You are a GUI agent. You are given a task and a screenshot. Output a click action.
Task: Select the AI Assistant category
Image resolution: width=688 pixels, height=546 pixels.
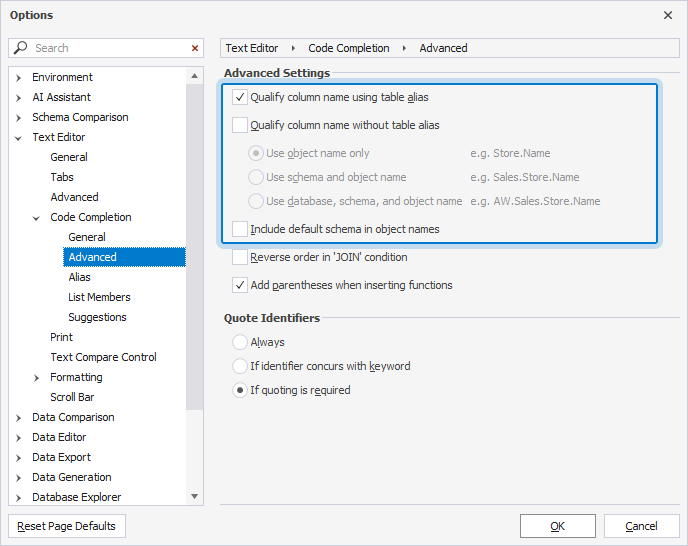61,97
